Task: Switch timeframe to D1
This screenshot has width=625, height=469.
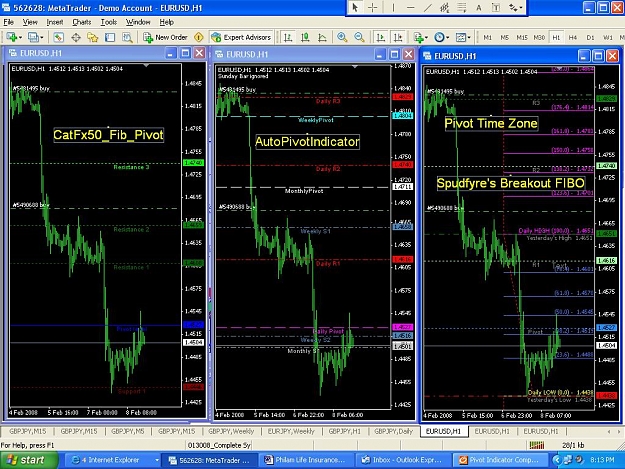Action: pos(590,37)
